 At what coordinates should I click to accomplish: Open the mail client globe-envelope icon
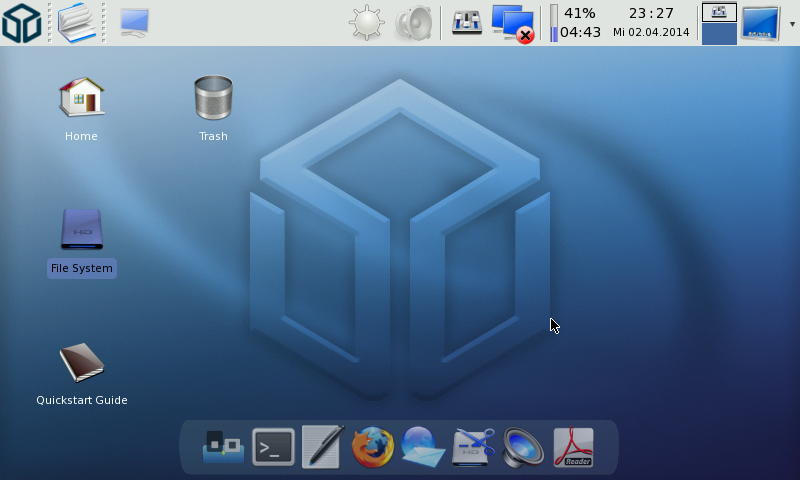coord(423,447)
